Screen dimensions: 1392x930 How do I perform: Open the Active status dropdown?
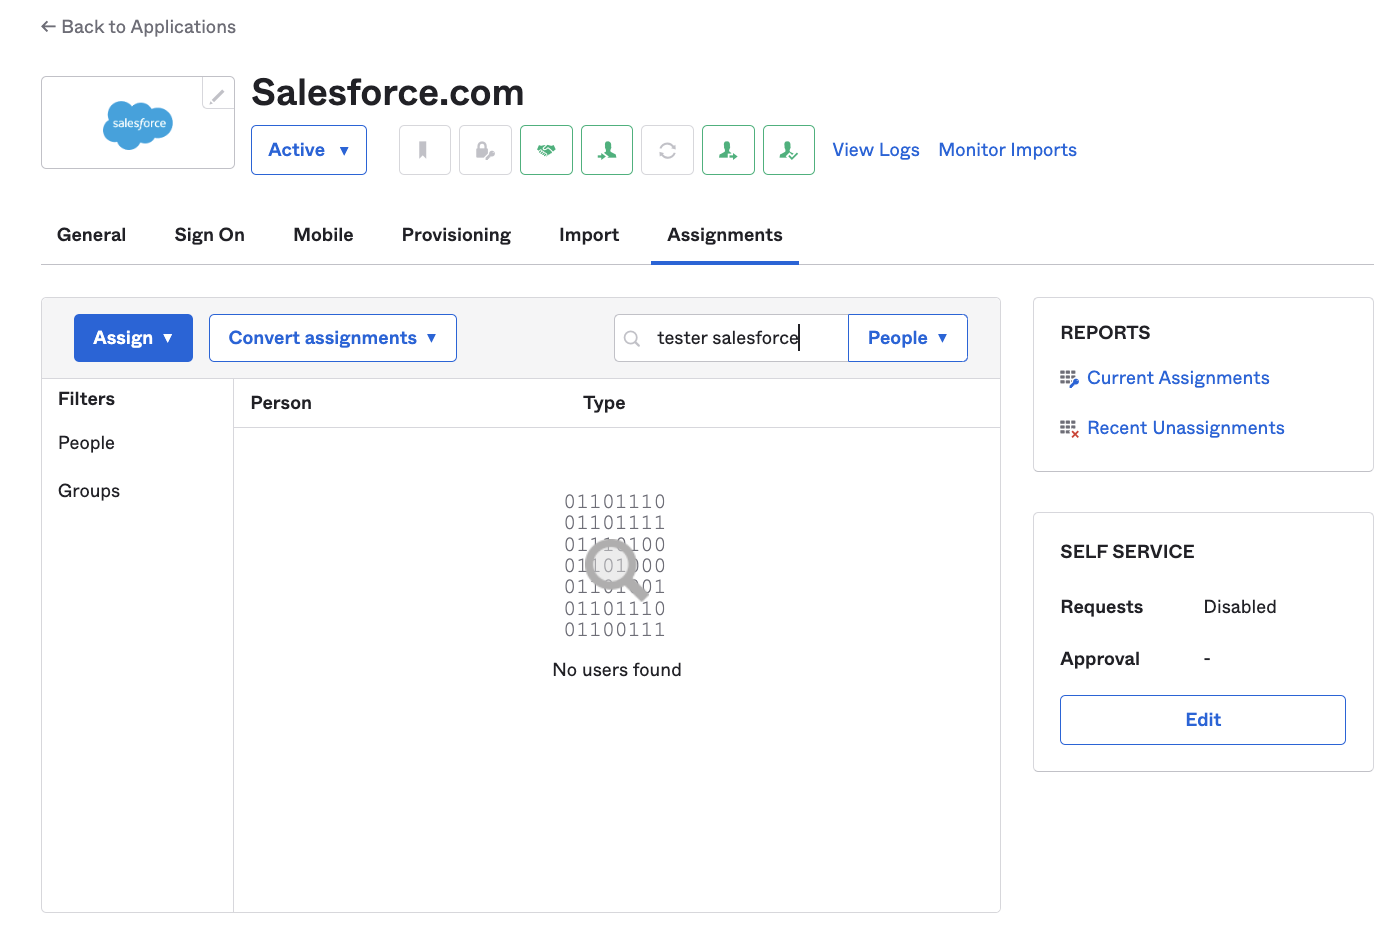[x=308, y=150]
